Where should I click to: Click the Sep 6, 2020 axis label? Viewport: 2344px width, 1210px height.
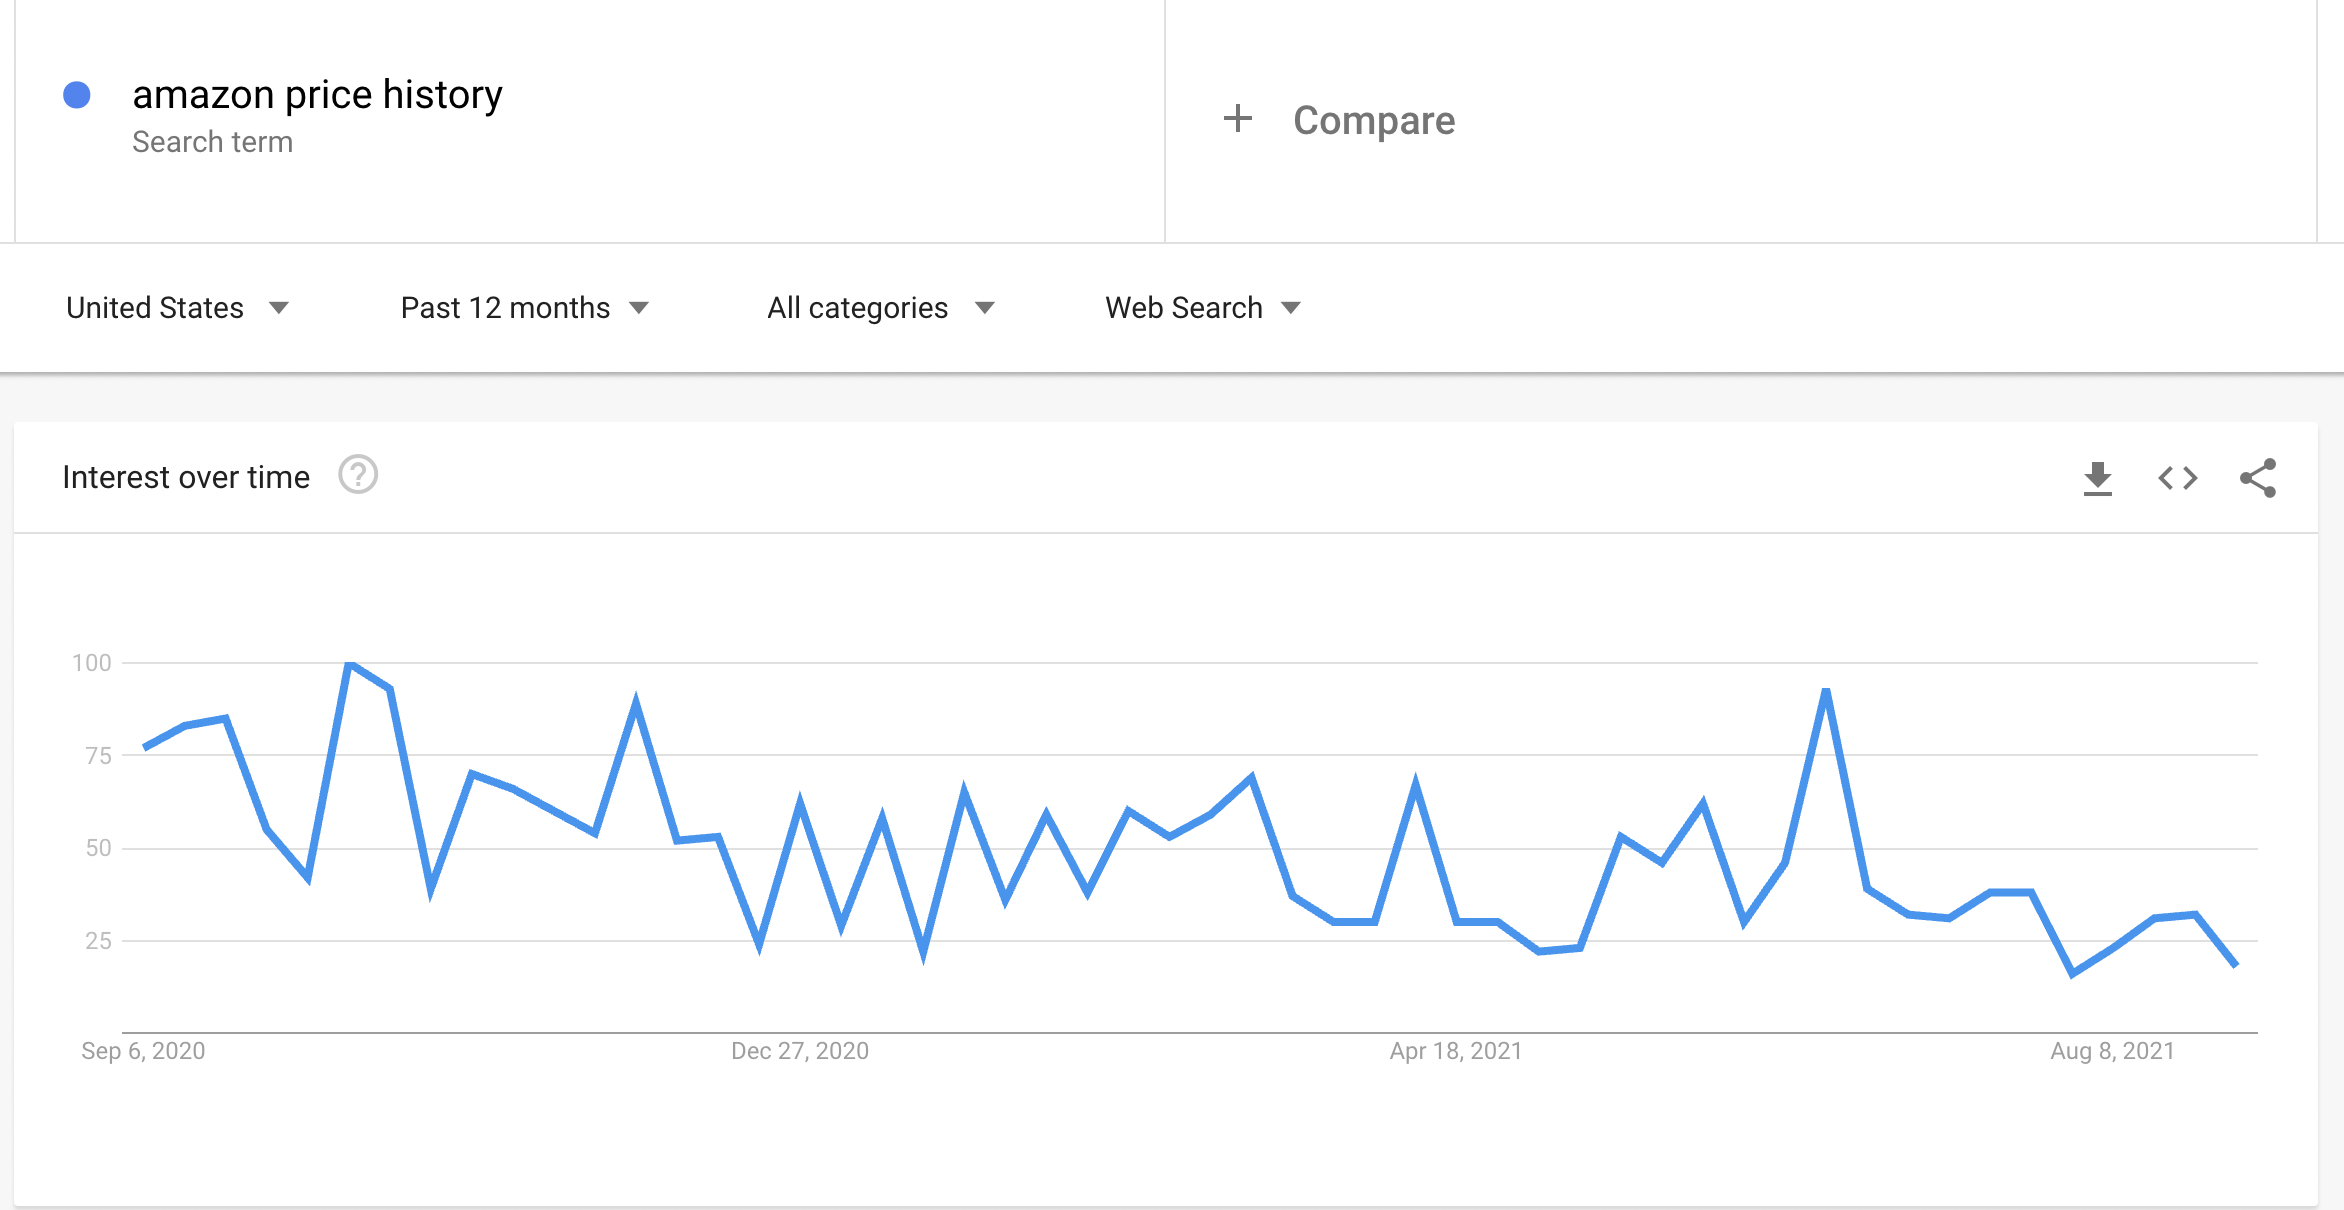143,1051
